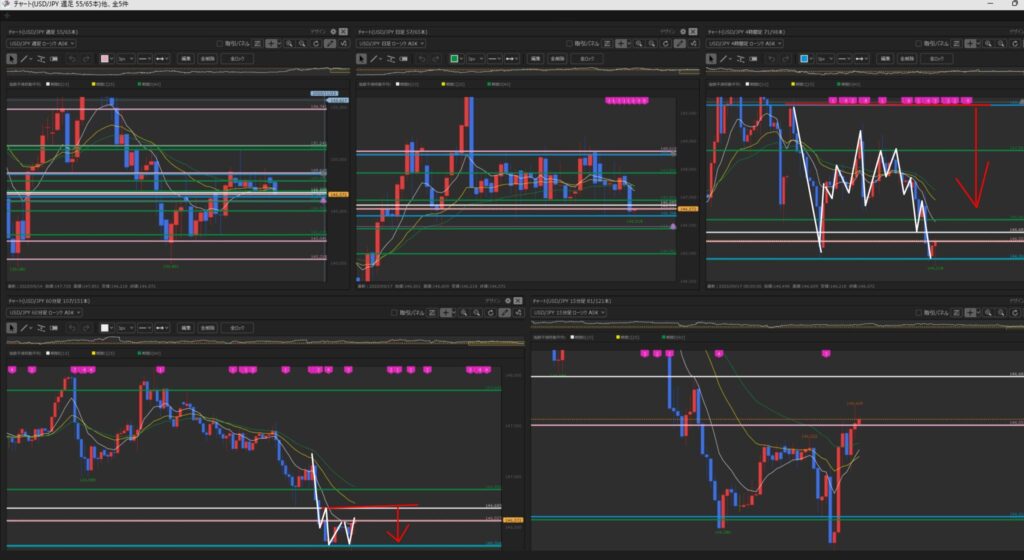The height and width of the screenshot is (560, 1024).
Task: Open green color swatch in daily chart
Action: (454, 59)
